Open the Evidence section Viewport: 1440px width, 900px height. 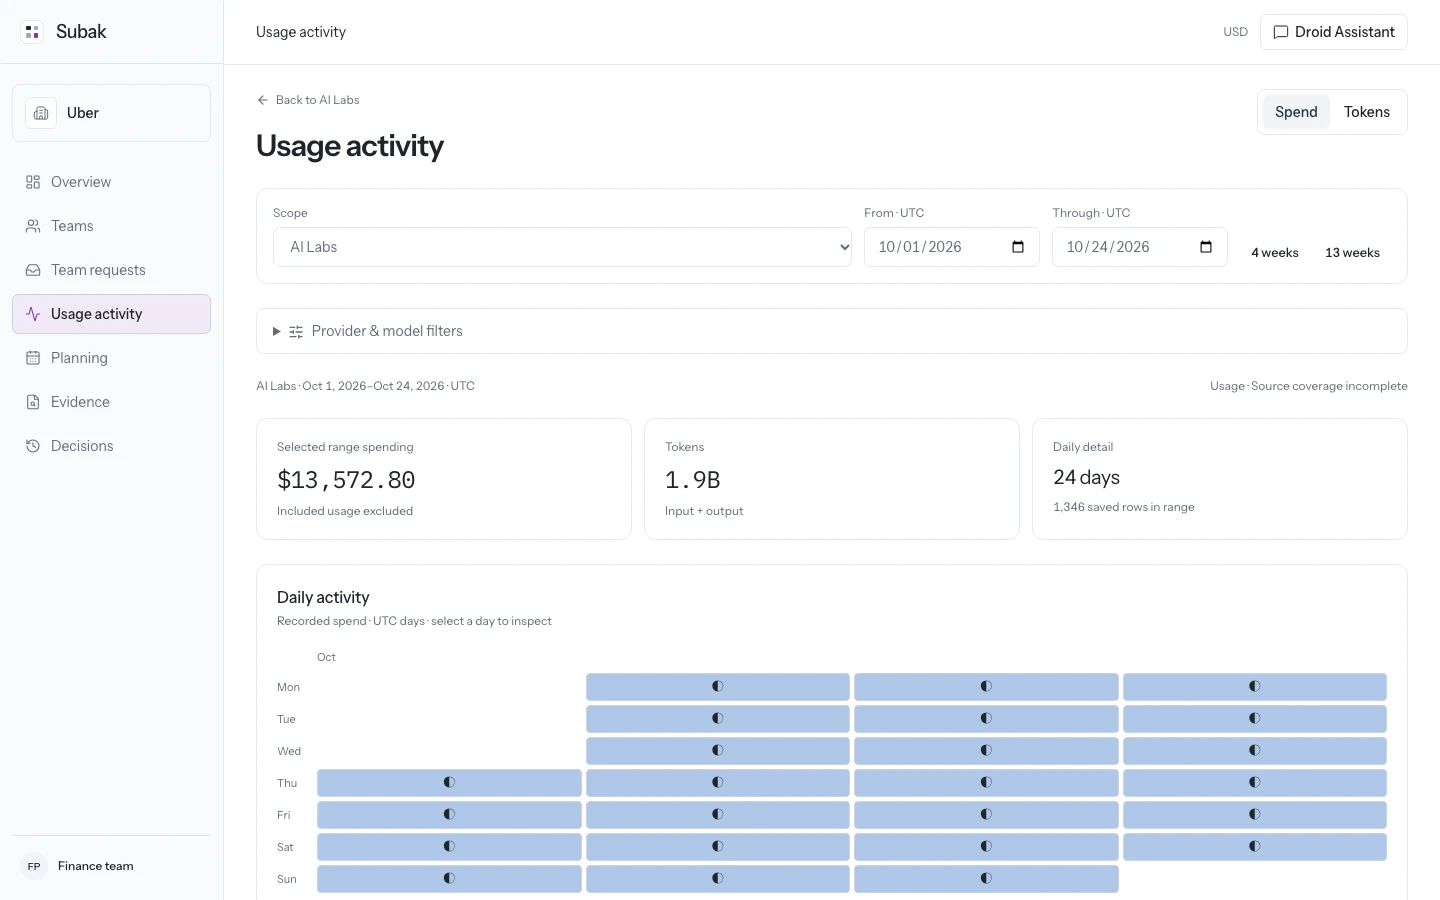(111, 402)
